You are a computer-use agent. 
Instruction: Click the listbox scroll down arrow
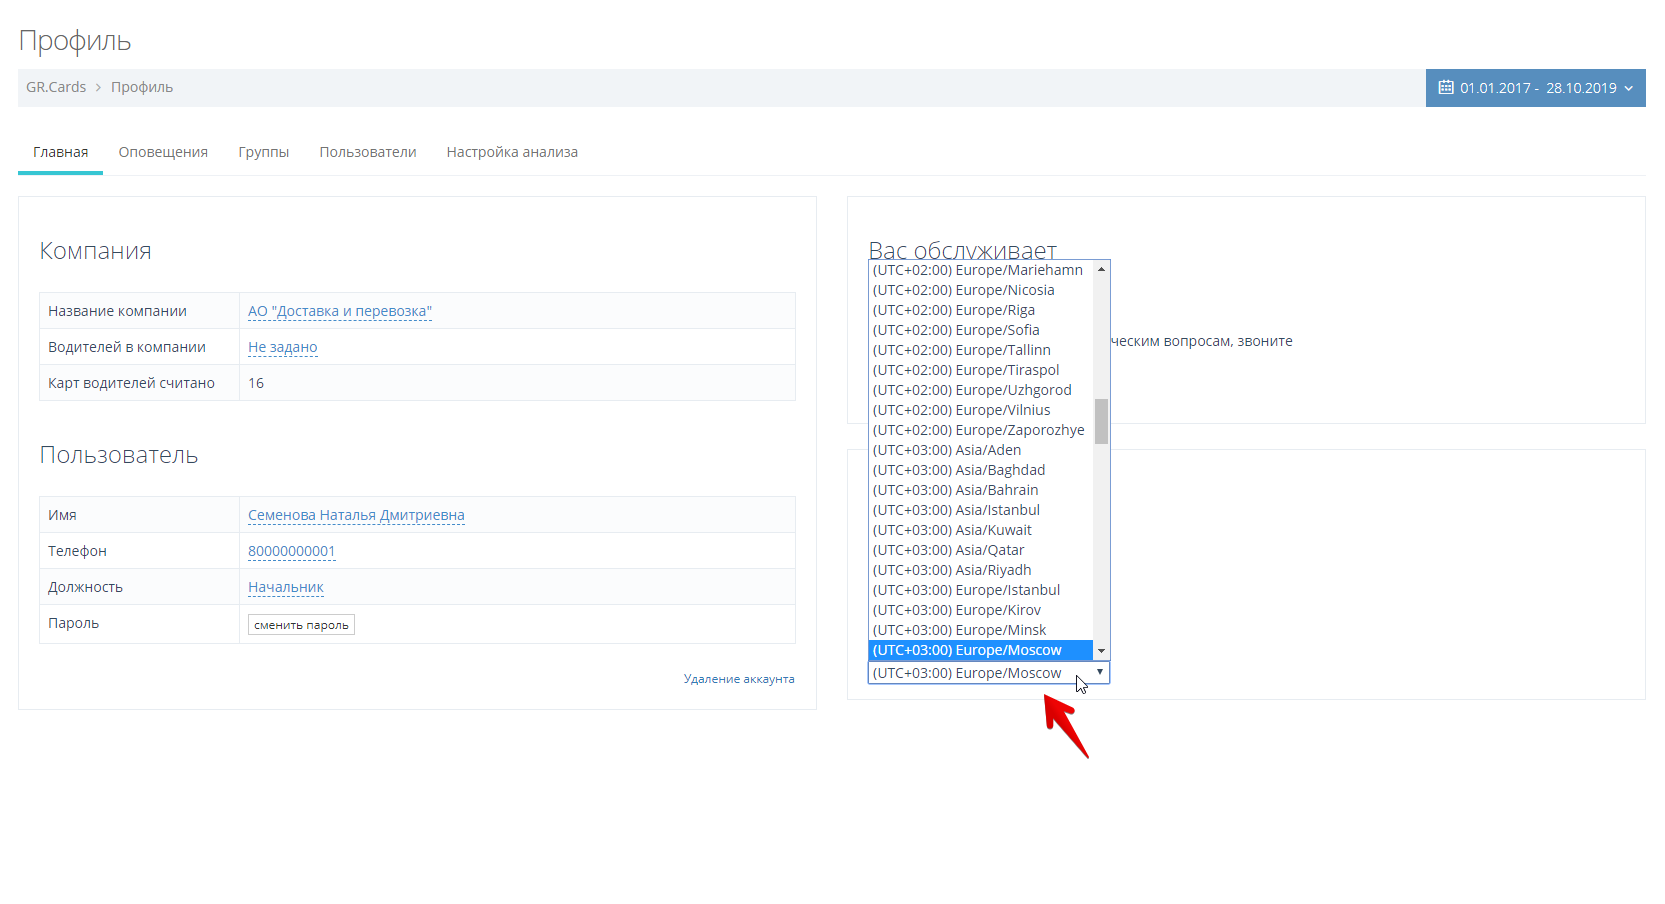(1101, 651)
